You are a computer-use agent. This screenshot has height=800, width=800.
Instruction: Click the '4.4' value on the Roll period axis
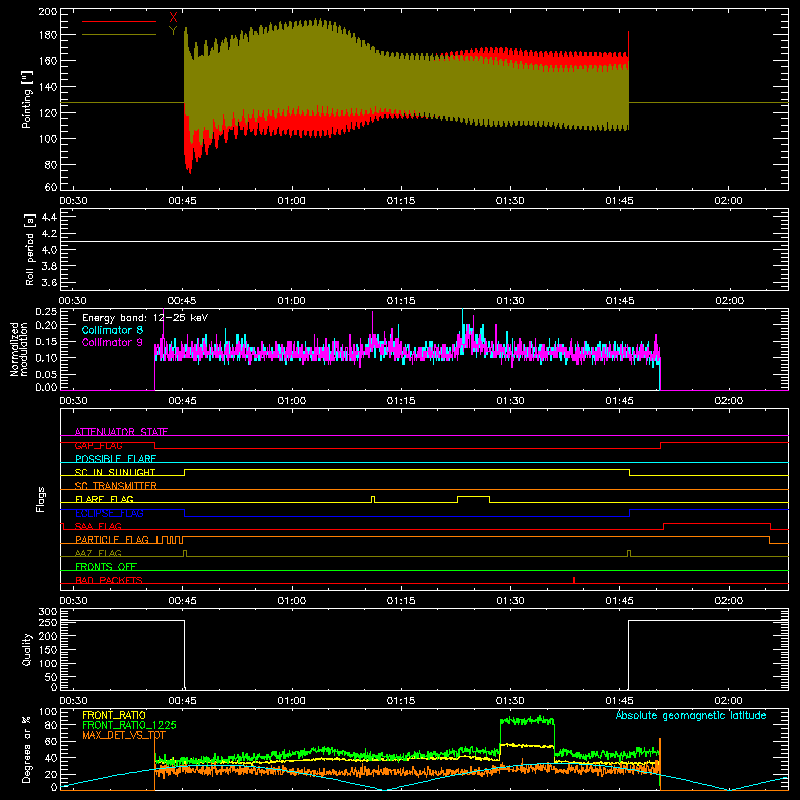click(x=49, y=217)
